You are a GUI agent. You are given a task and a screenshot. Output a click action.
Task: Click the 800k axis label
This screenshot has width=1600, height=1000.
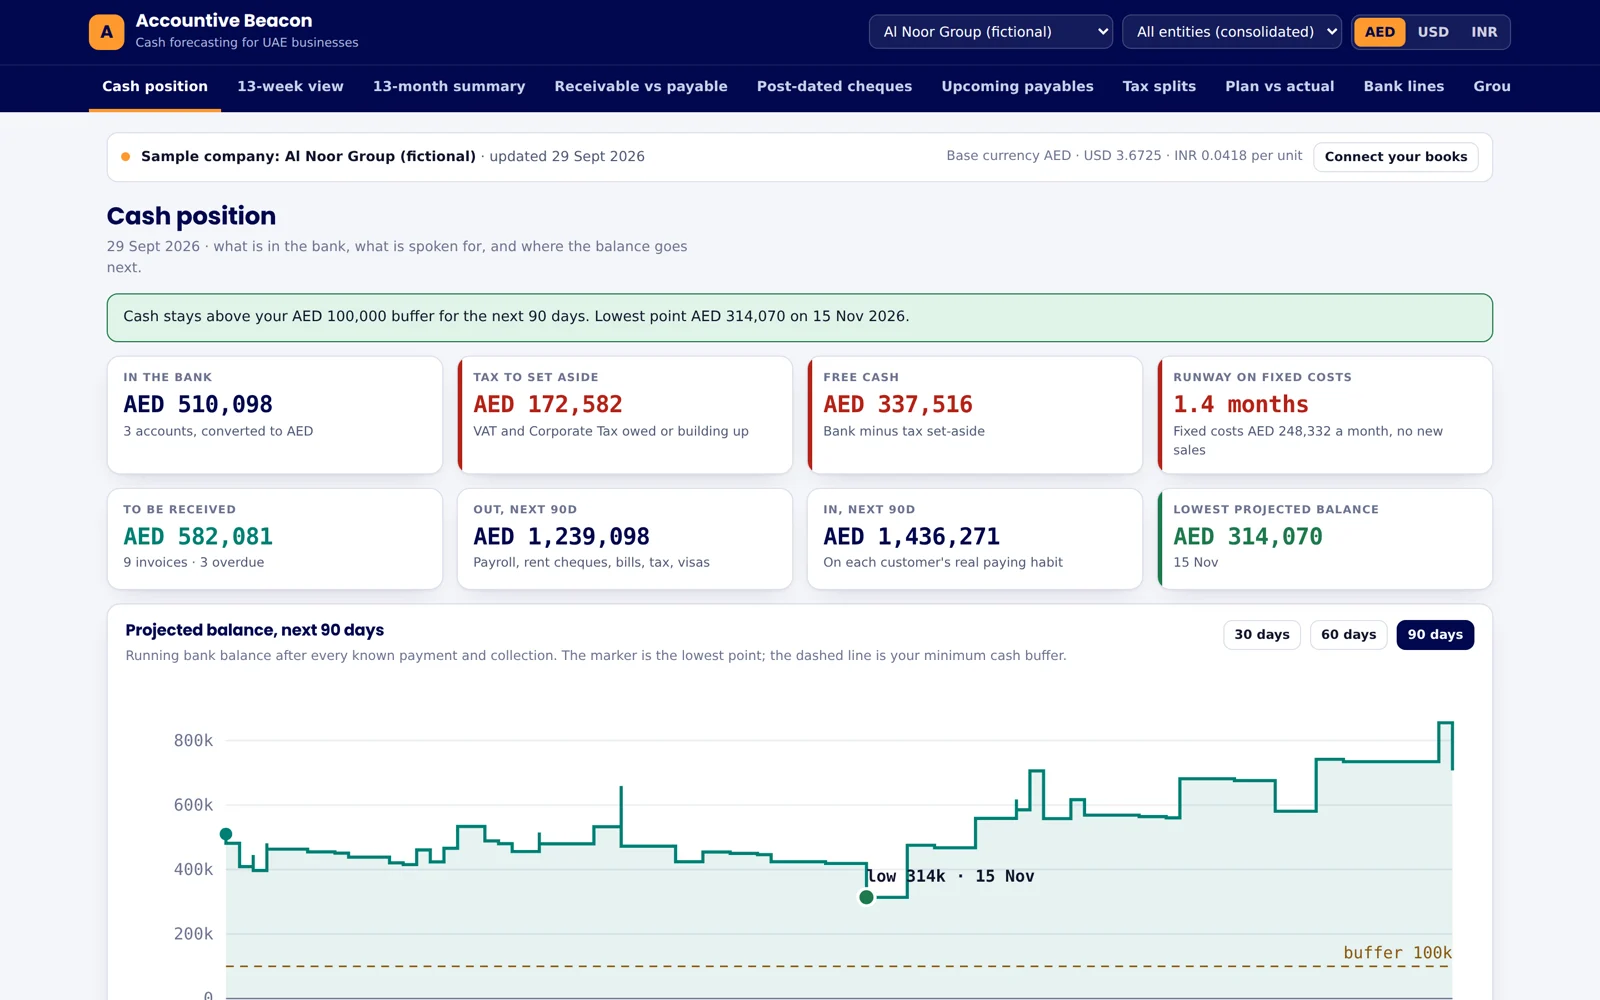click(x=193, y=741)
